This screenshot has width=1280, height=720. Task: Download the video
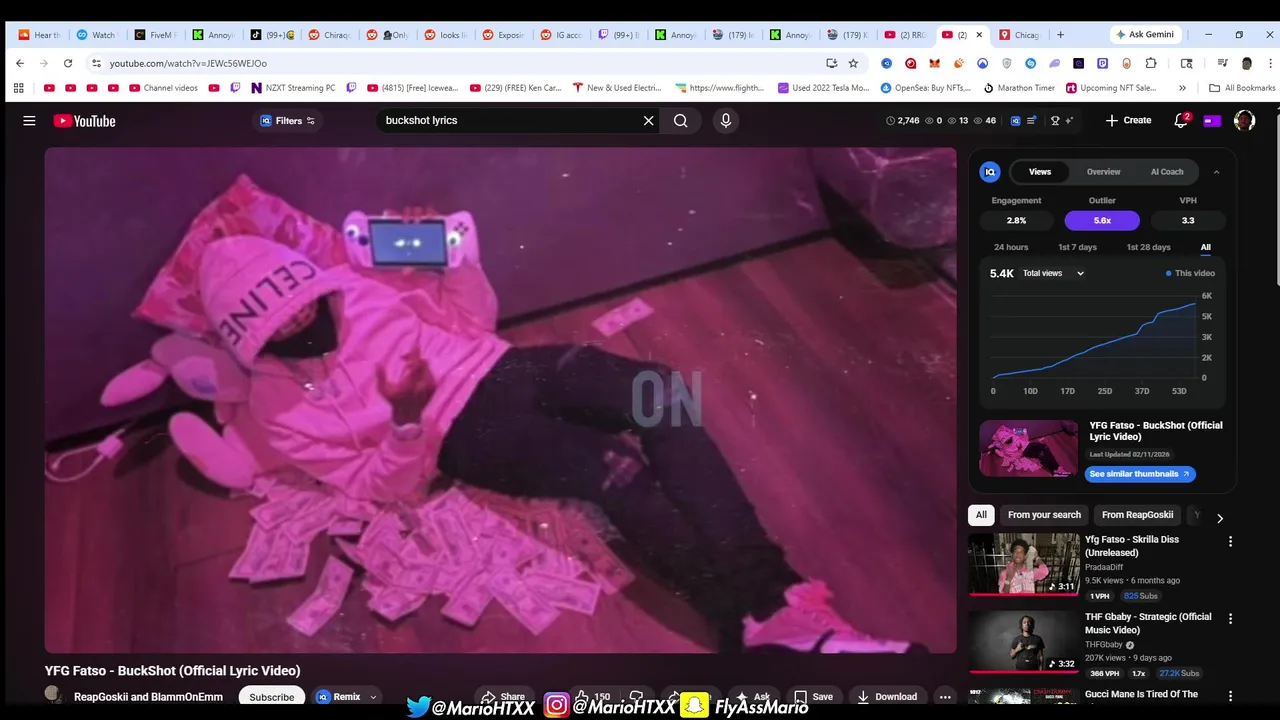coord(887,697)
